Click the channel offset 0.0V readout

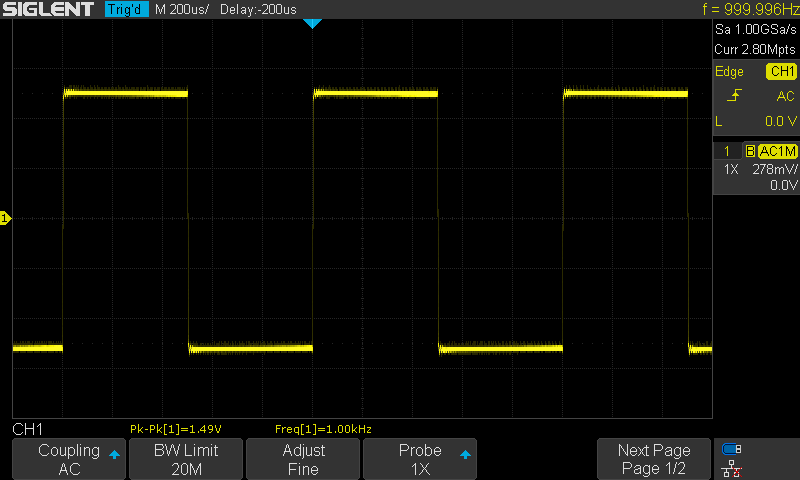pos(784,185)
